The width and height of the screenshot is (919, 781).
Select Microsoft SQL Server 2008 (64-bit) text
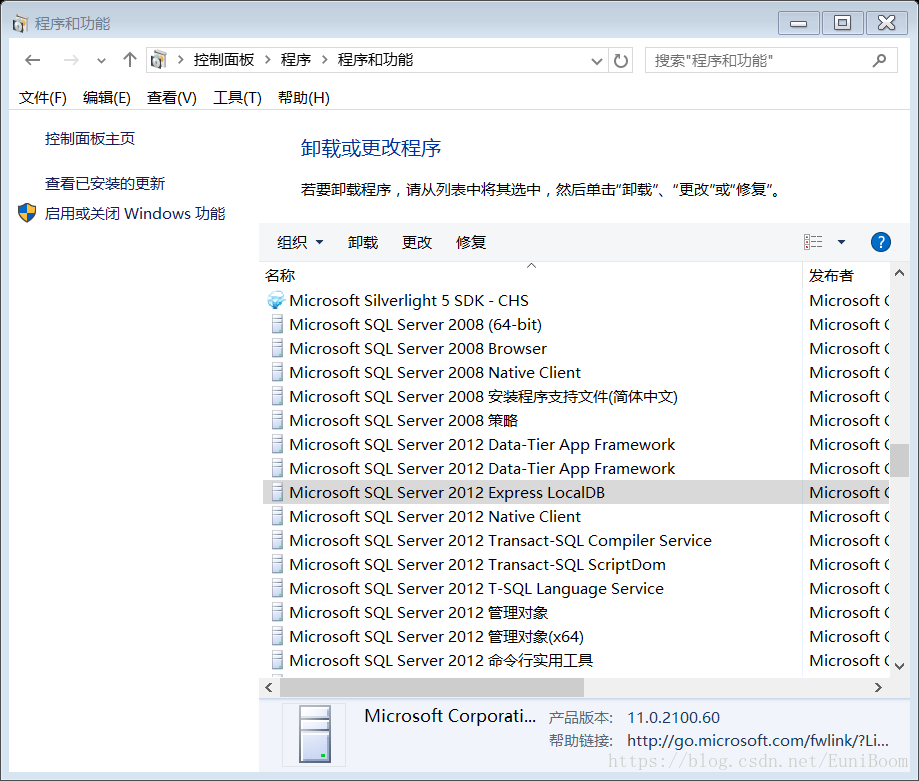(x=416, y=325)
